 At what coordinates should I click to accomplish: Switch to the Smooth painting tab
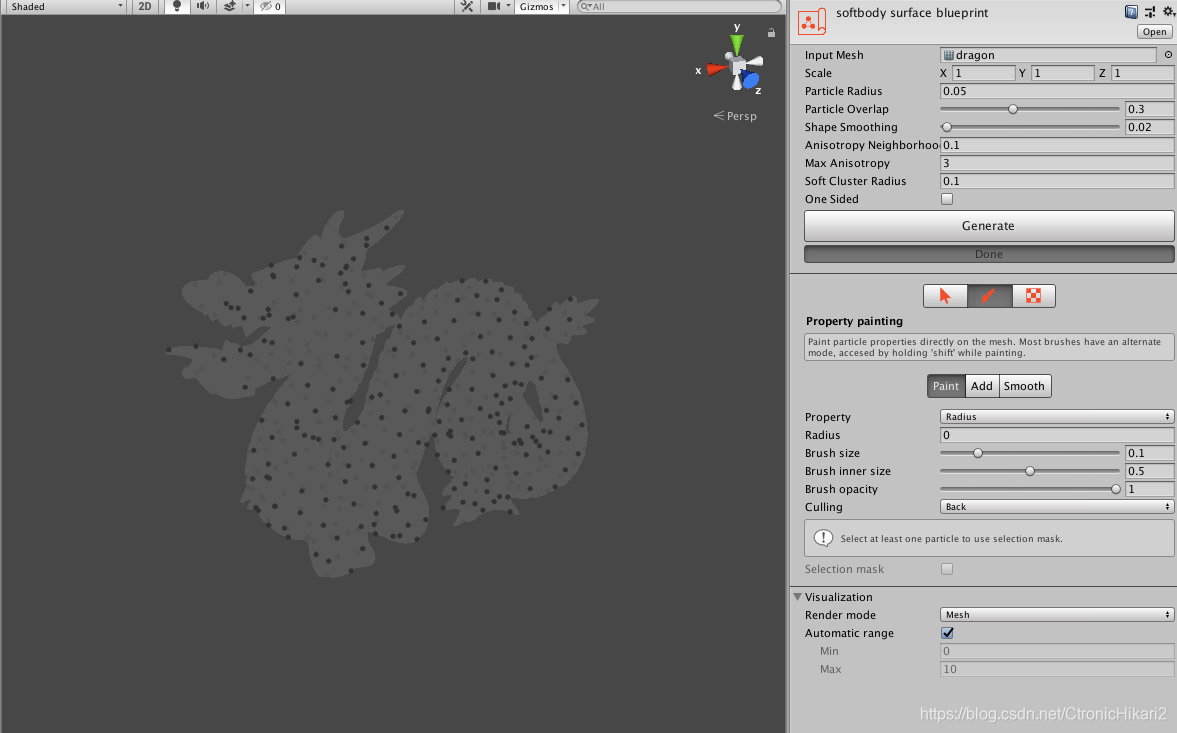tap(1024, 385)
